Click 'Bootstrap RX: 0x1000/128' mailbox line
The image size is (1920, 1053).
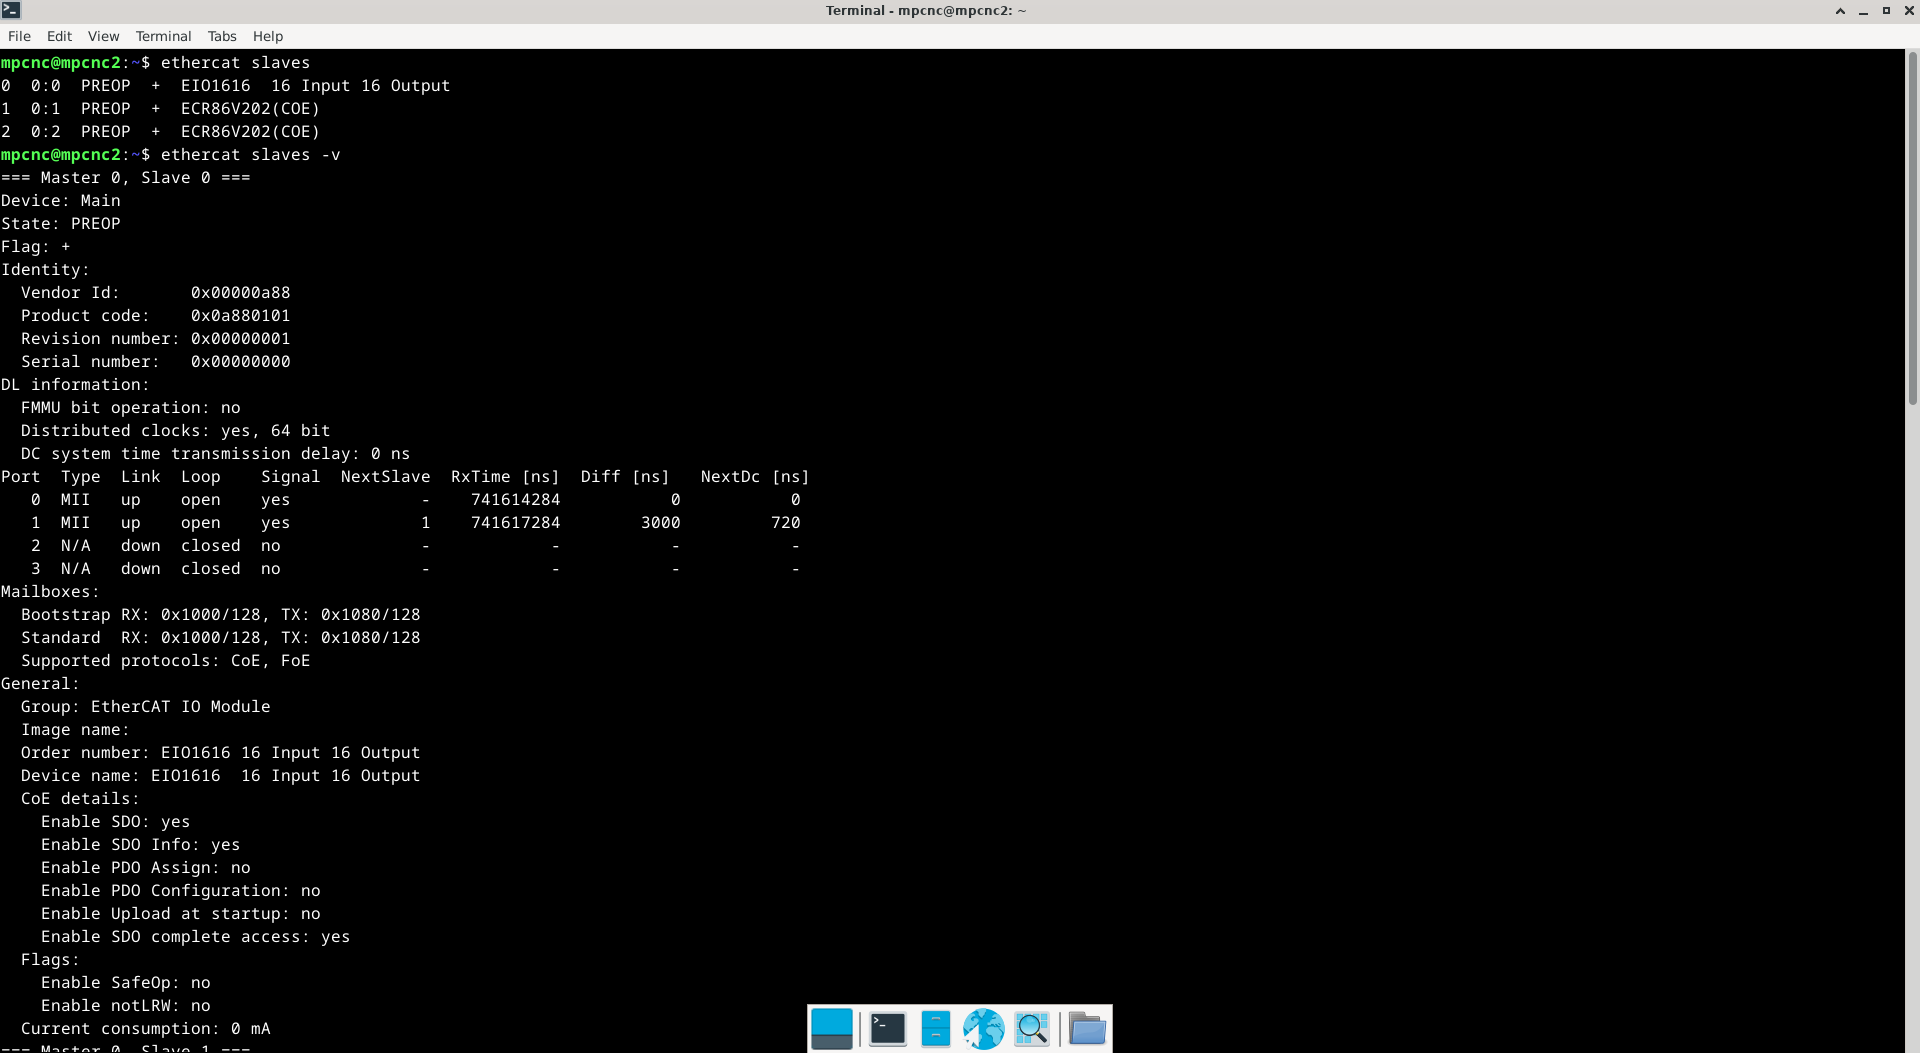point(221,615)
